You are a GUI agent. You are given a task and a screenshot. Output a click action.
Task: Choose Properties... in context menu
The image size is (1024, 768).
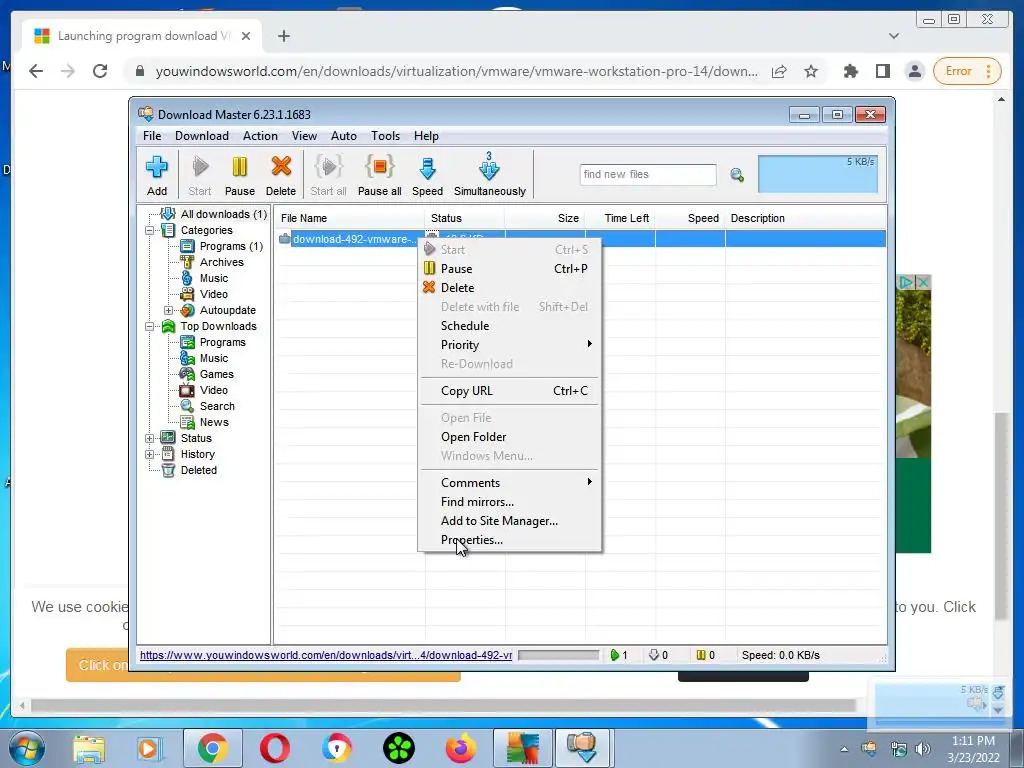(509, 539)
